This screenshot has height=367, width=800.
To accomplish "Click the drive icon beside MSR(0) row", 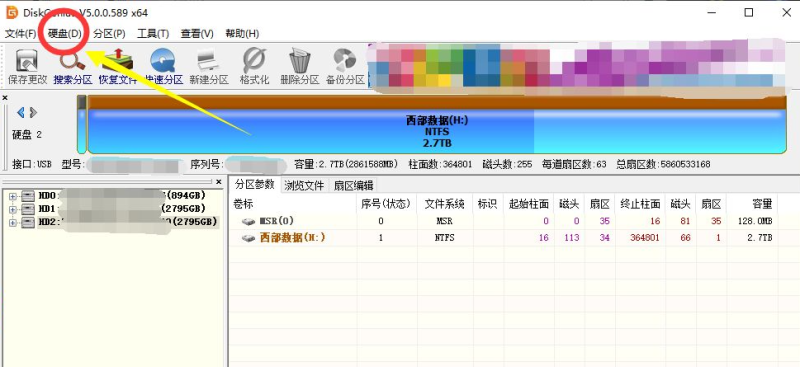I will 248,222.
